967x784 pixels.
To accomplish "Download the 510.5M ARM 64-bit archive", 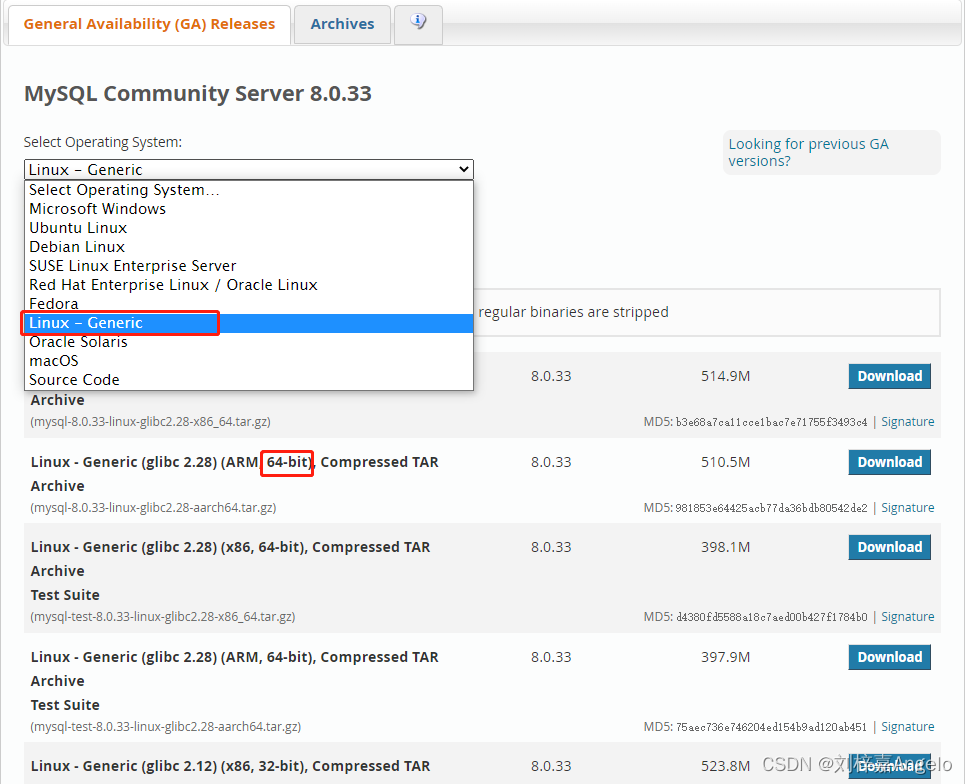I will 889,462.
